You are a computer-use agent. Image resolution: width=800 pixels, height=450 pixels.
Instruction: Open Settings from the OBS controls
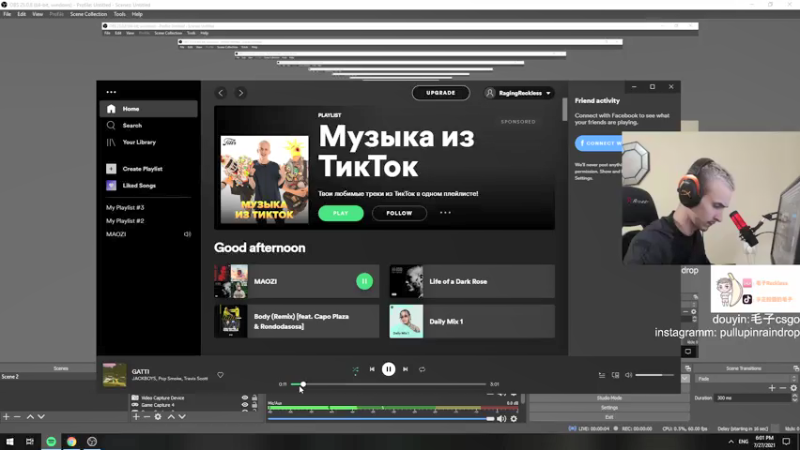[x=609, y=408]
